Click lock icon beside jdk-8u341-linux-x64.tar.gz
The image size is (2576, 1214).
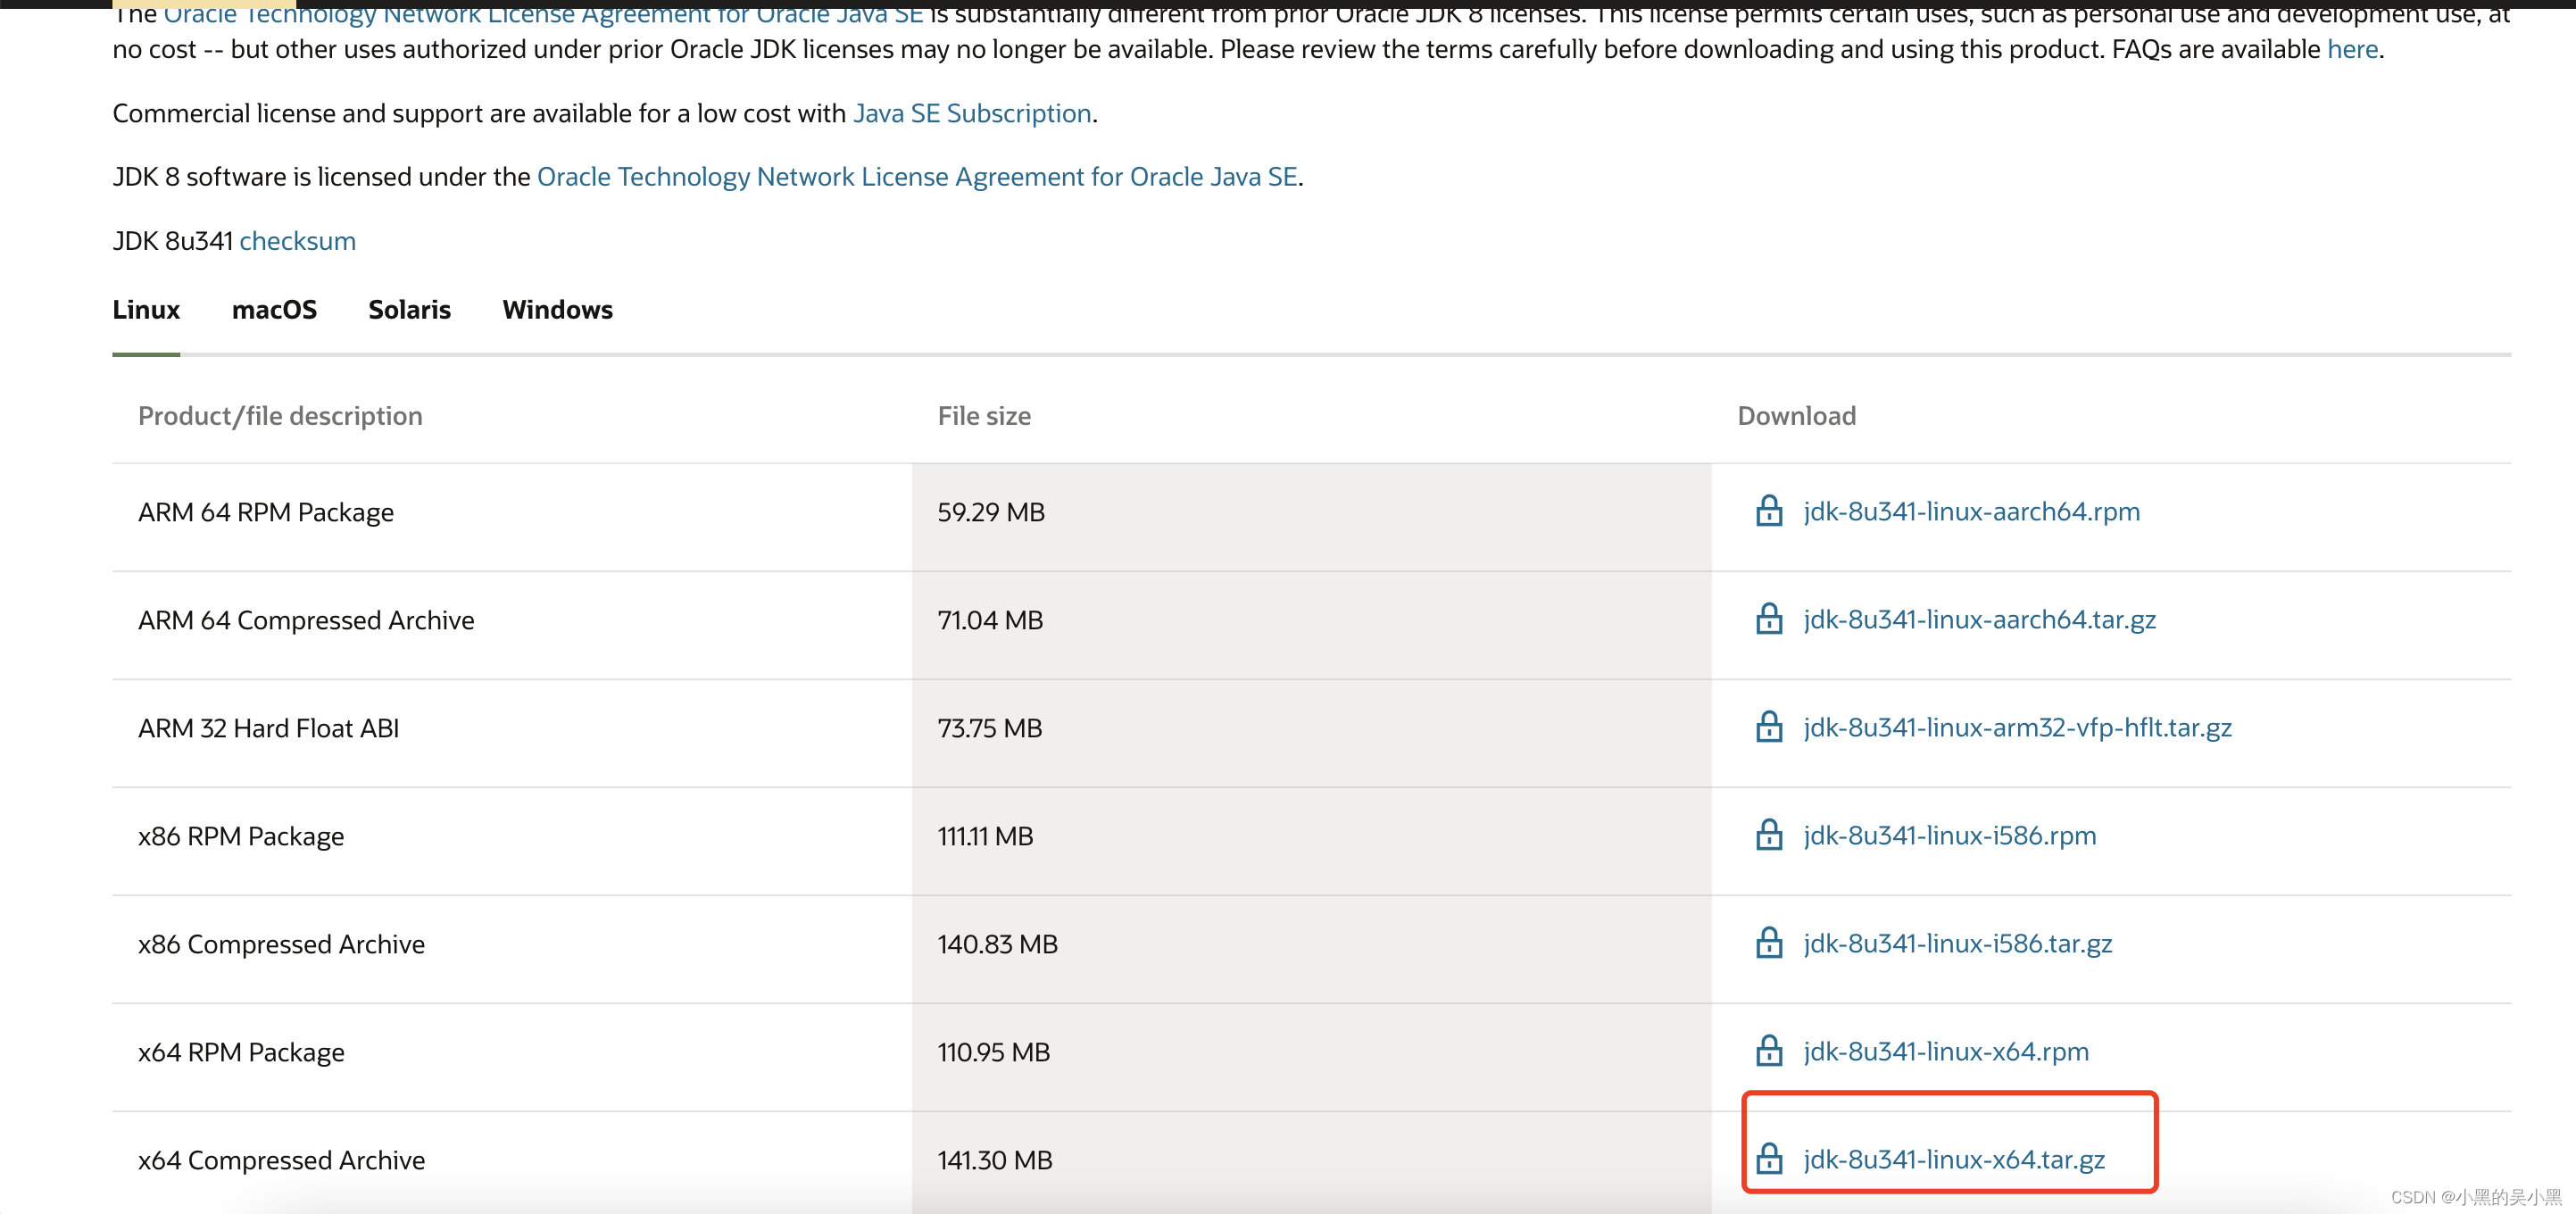1768,1159
